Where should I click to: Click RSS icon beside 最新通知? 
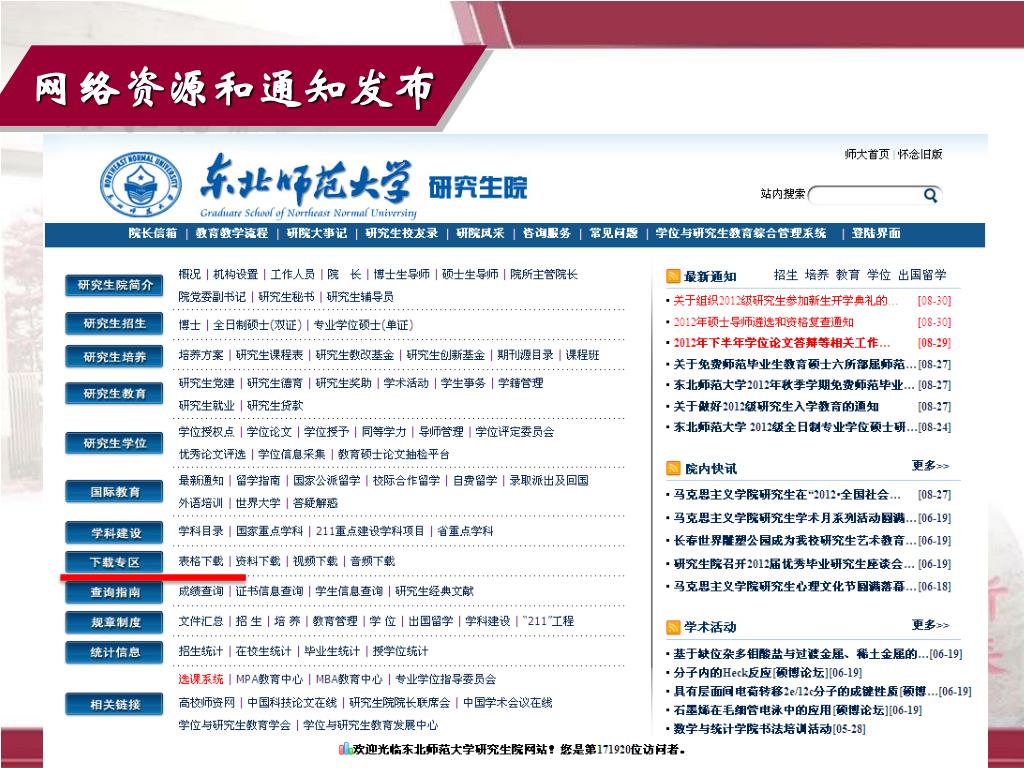pyautogui.click(x=673, y=276)
